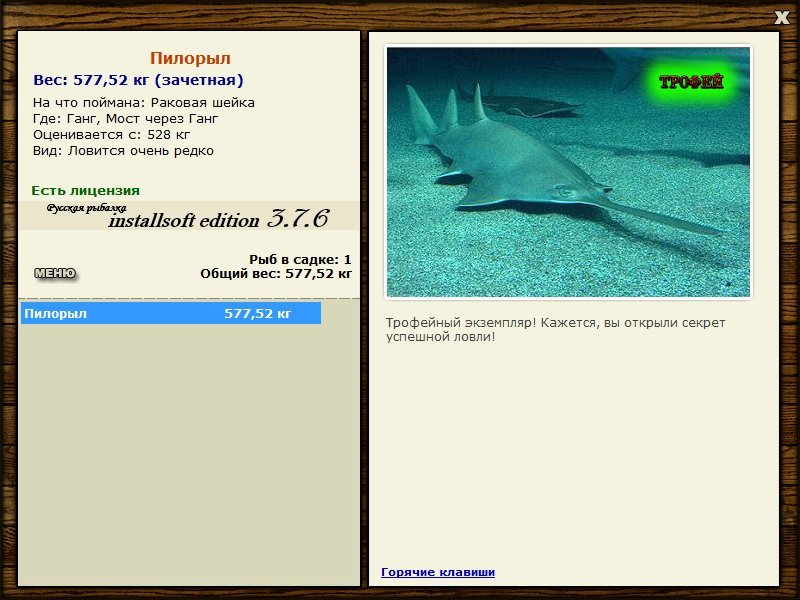Click the green ТРОФЕЙ badge
The height and width of the screenshot is (600, 800).
(x=691, y=82)
